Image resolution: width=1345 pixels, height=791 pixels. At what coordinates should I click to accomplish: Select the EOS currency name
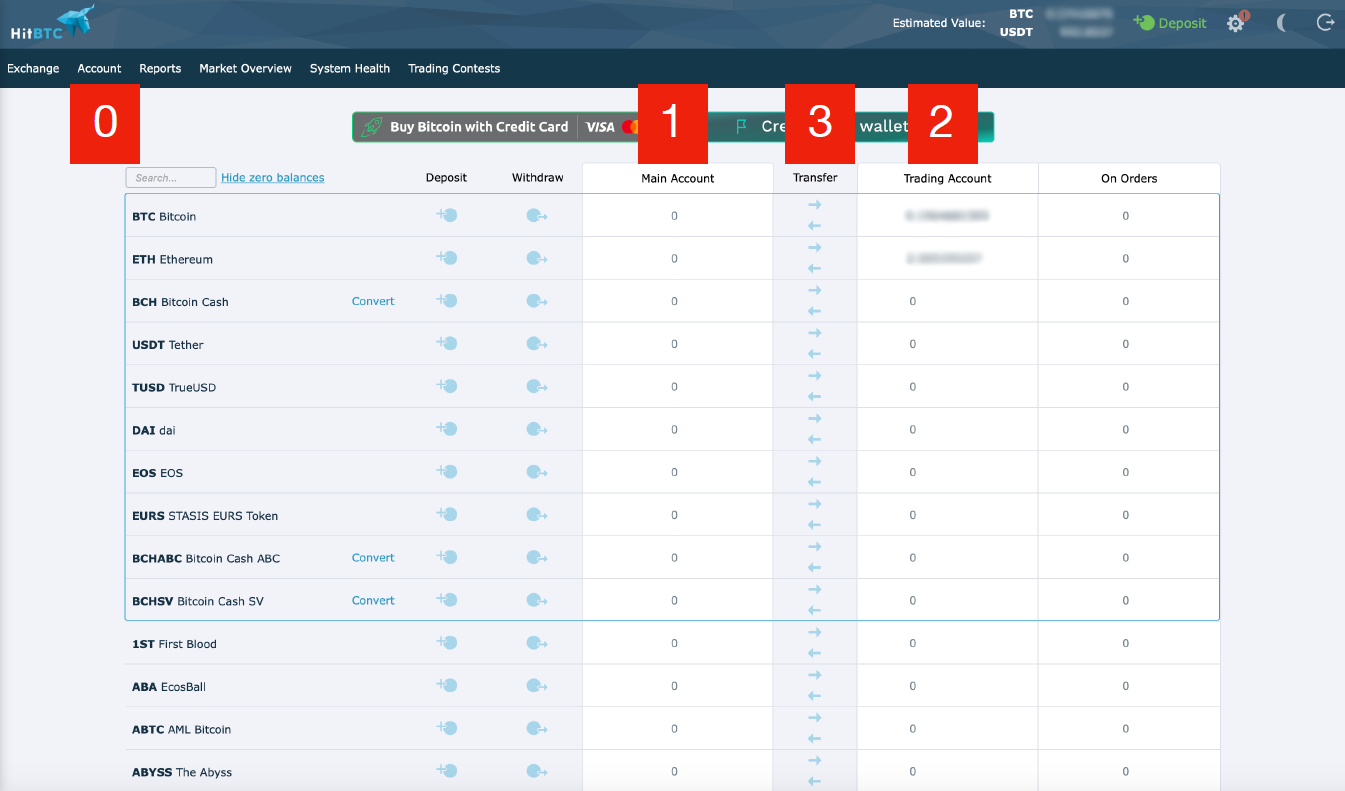pyautogui.click(x=157, y=473)
